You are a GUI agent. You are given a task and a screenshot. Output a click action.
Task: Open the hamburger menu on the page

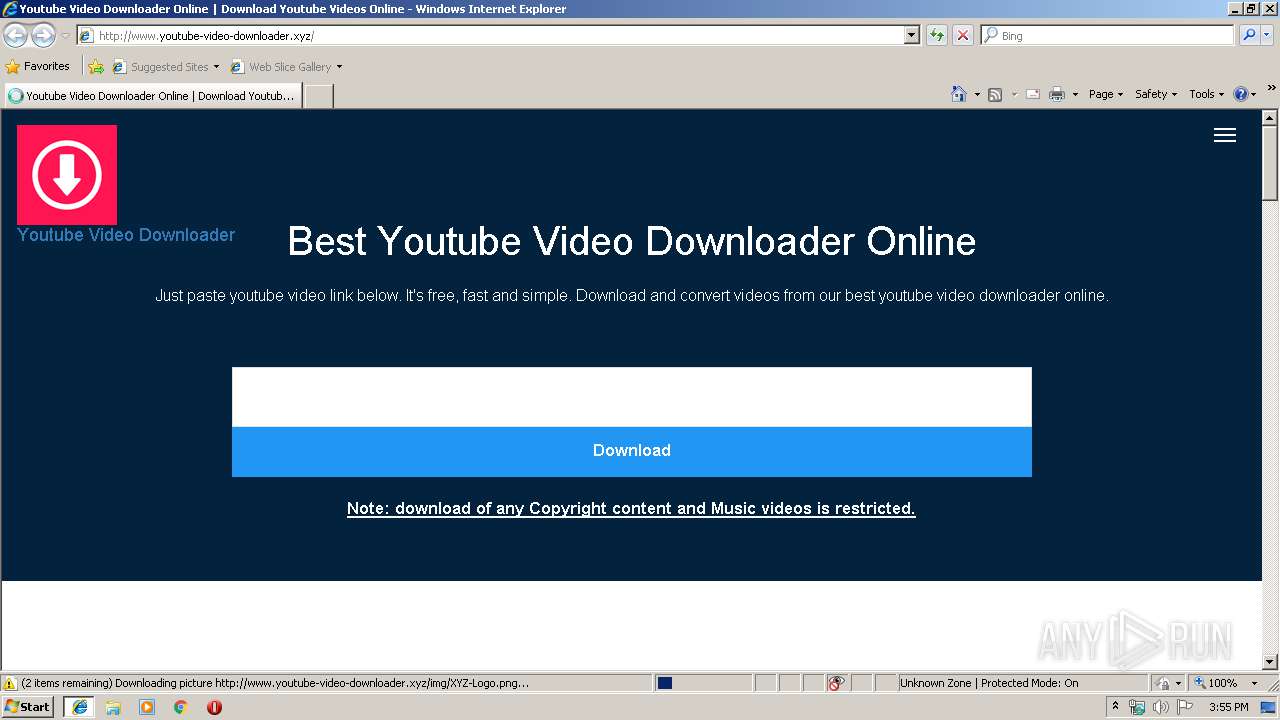point(1225,135)
